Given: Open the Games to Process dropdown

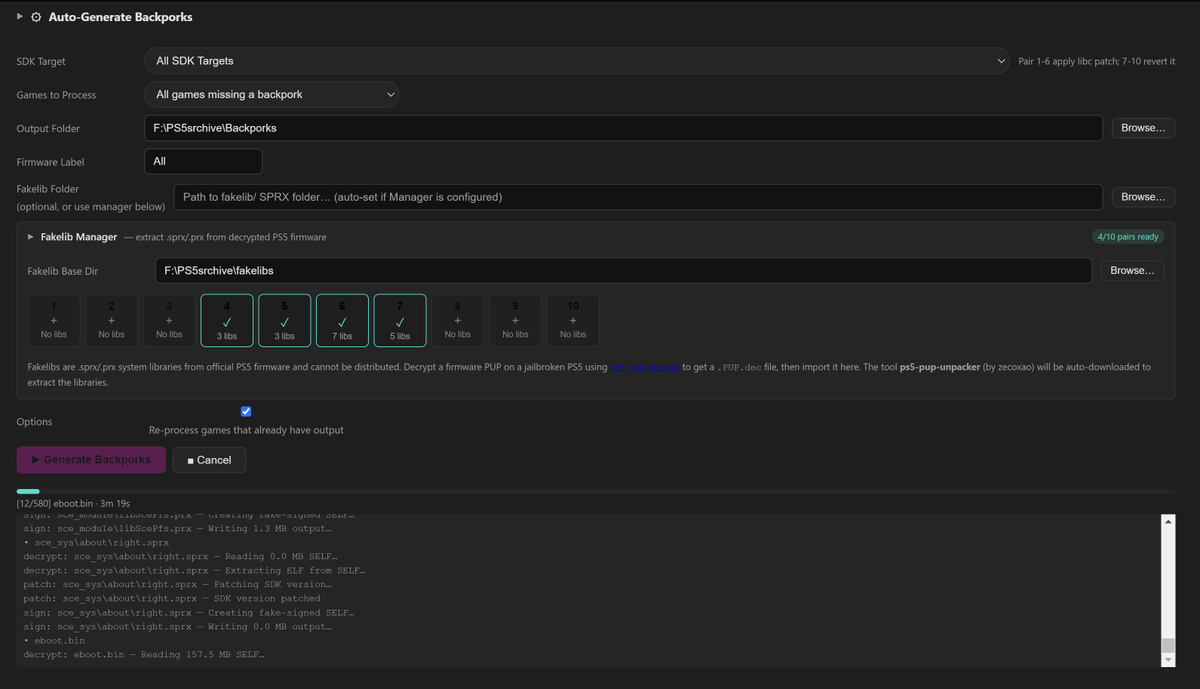Looking at the screenshot, I should click(272, 95).
